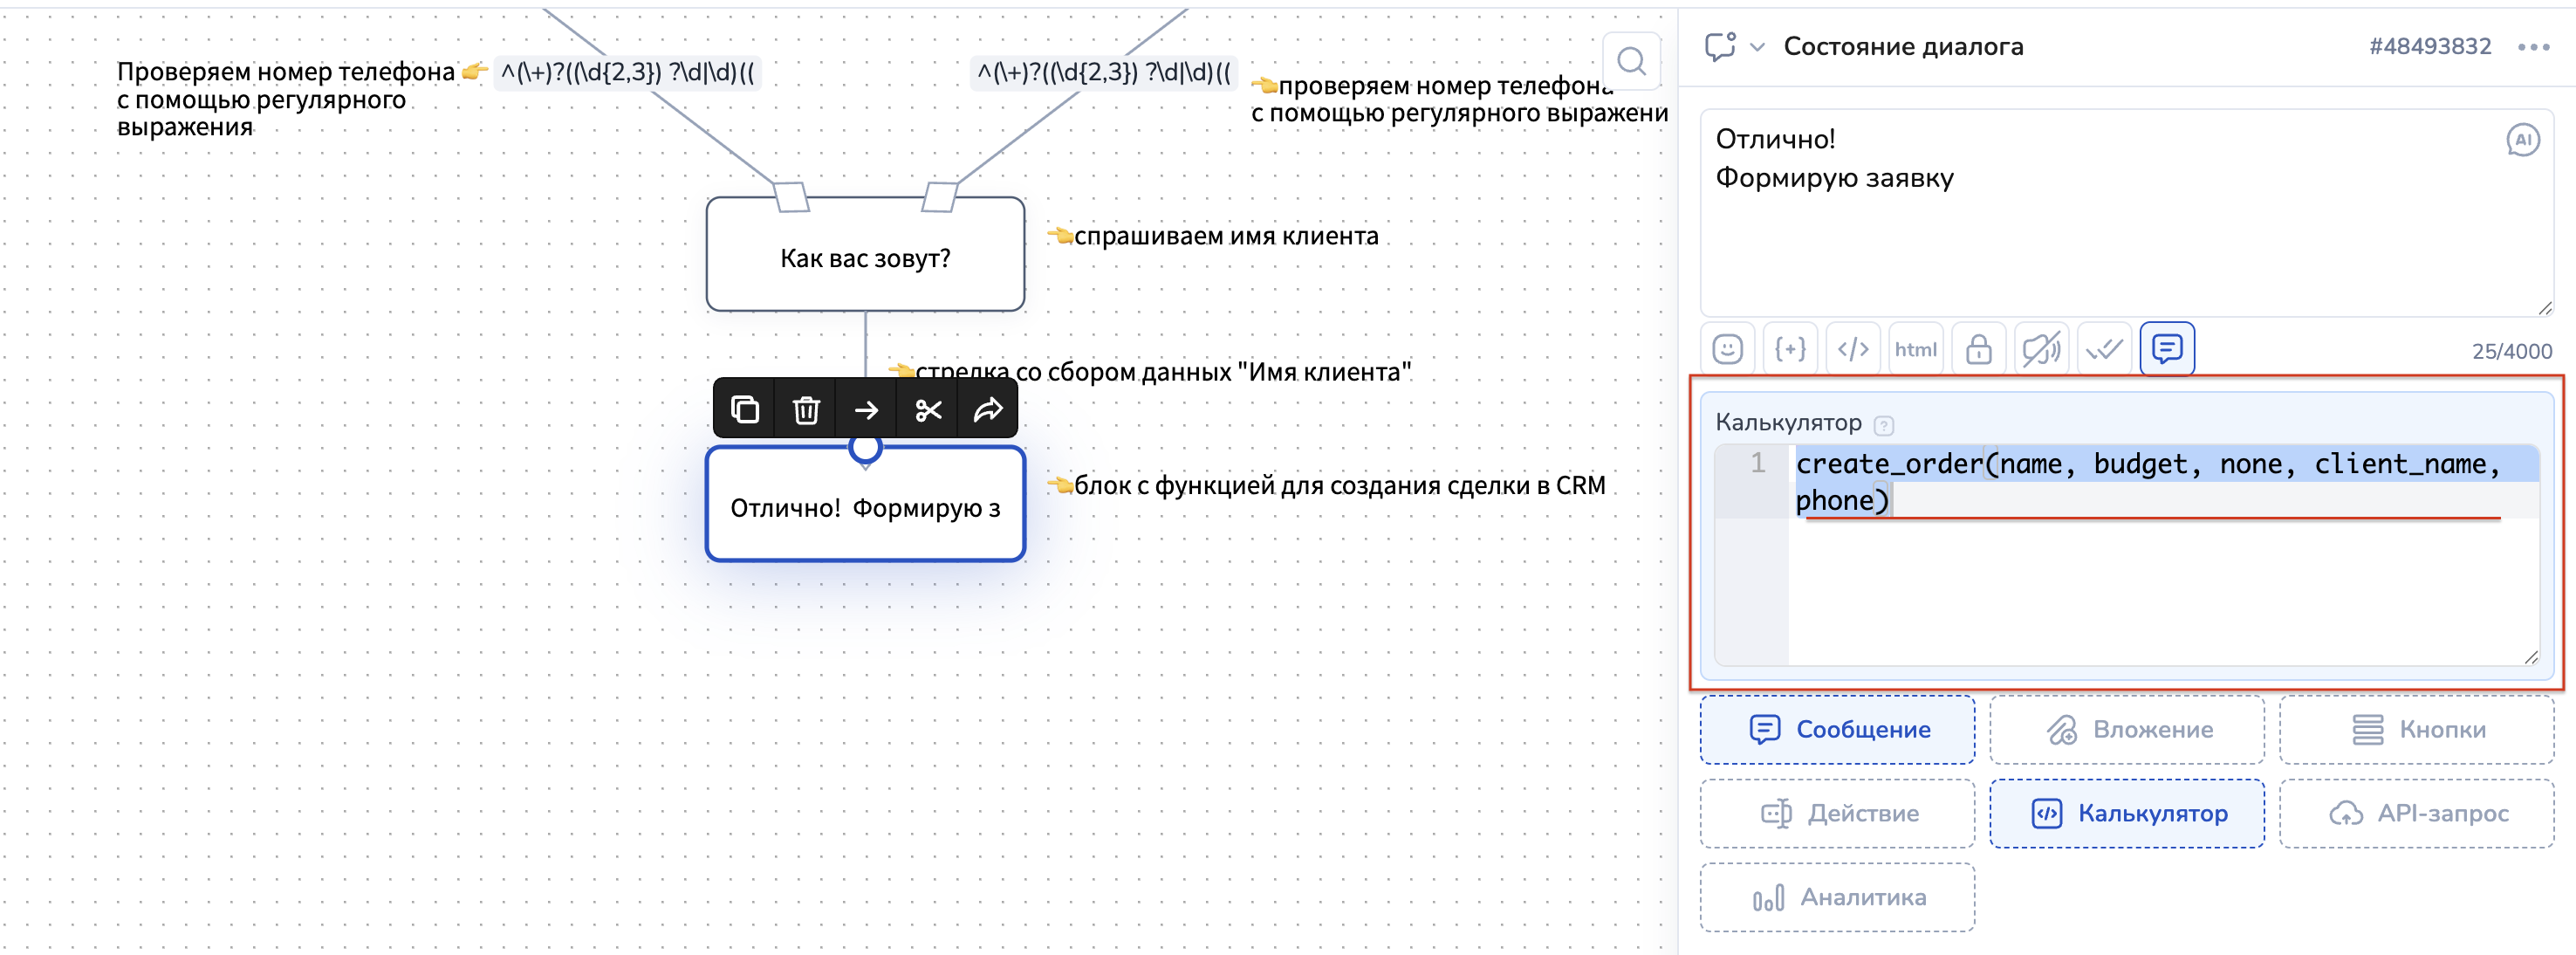Toggle the html formatting mode
Viewport: 2576px width, 955px height.
[x=1915, y=349]
